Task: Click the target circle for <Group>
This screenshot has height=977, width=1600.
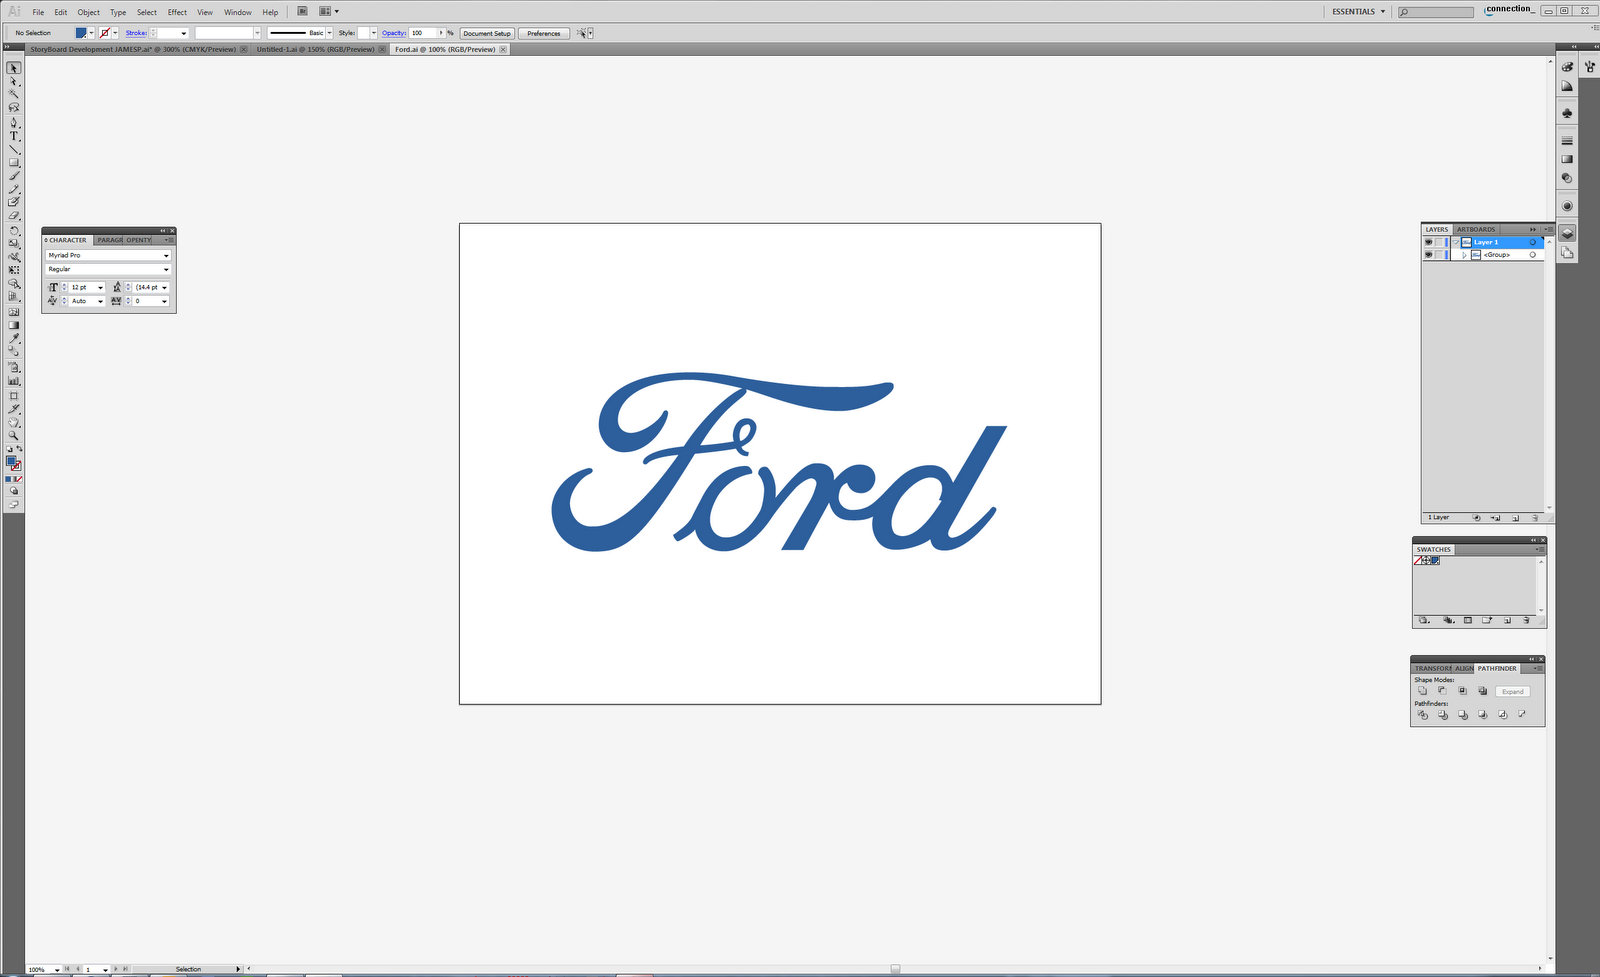Action: [x=1532, y=255]
